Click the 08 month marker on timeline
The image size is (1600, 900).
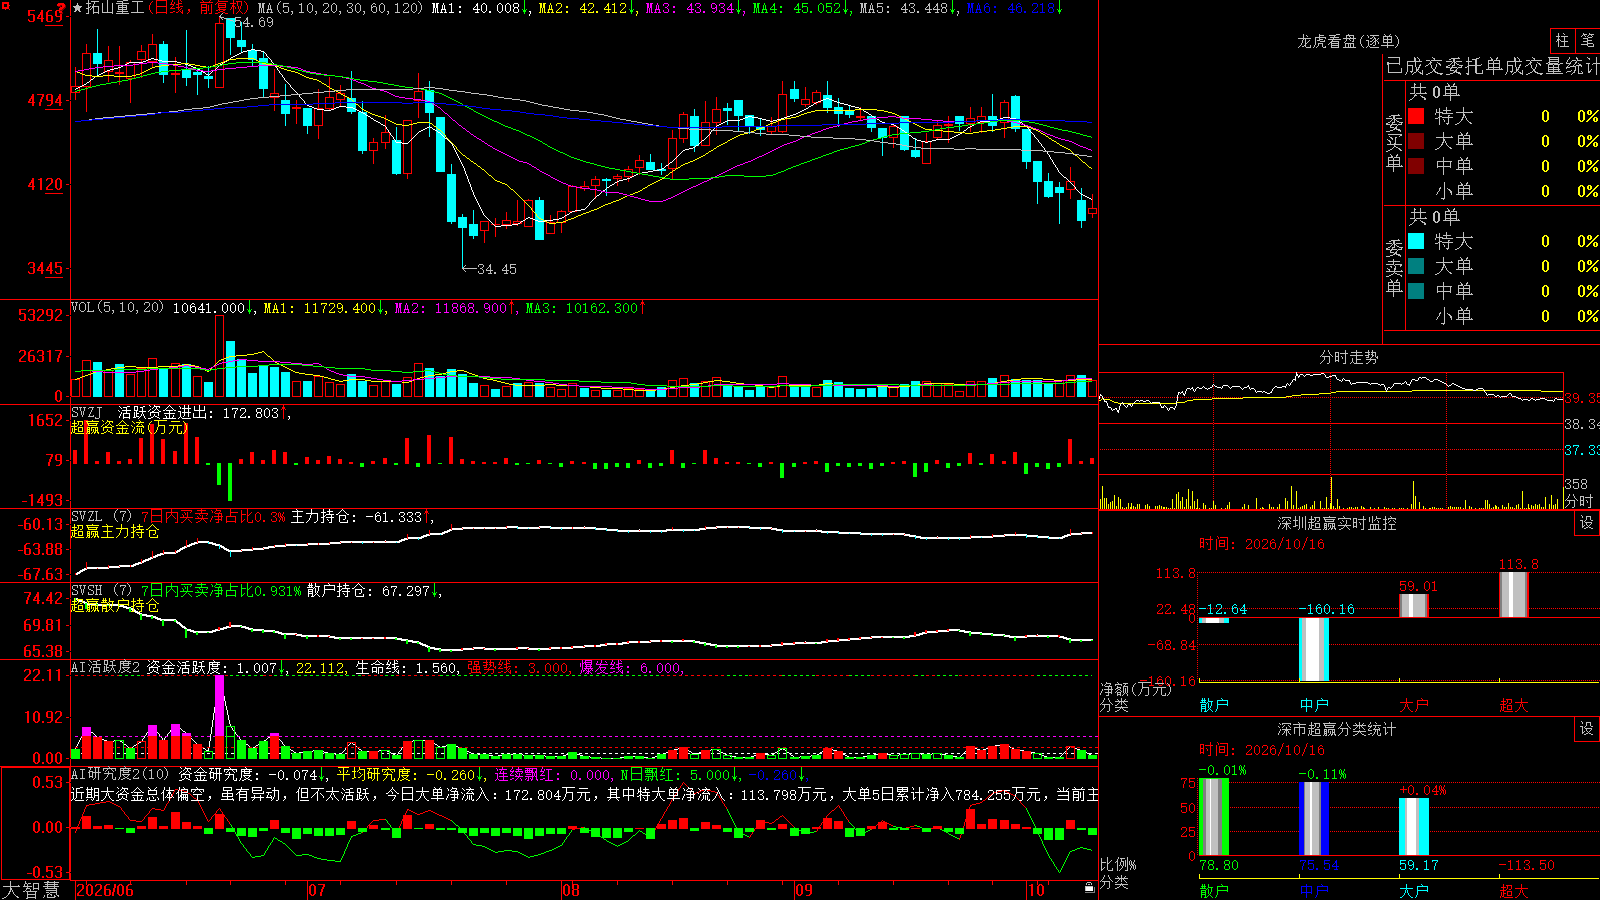coord(571,890)
